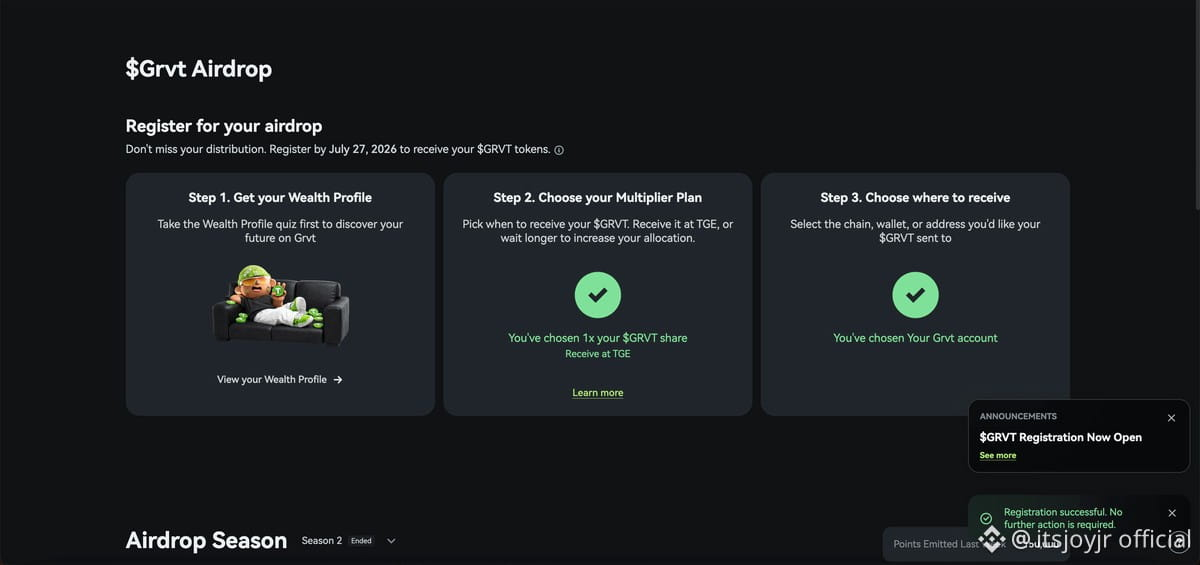The image size is (1200, 565).
Task: Click the info icon beside the registration deadline
Action: pyautogui.click(x=559, y=150)
